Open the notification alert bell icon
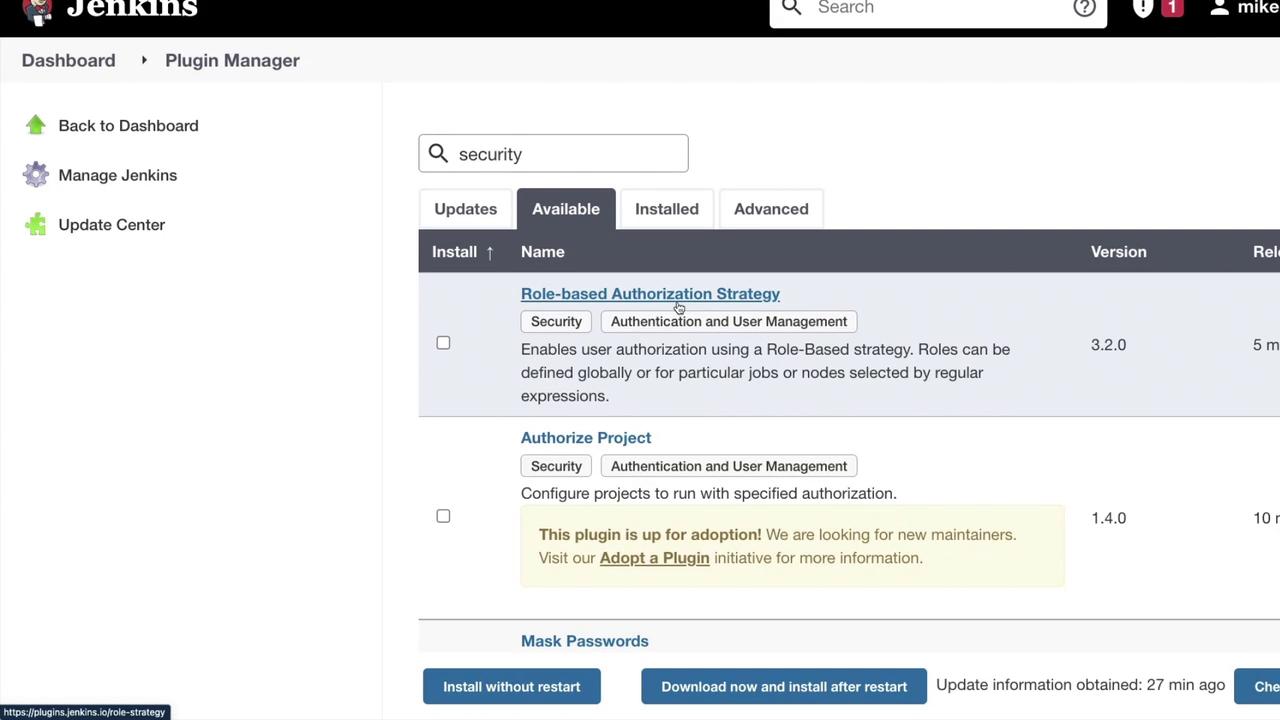1280x720 pixels. [x=1143, y=8]
